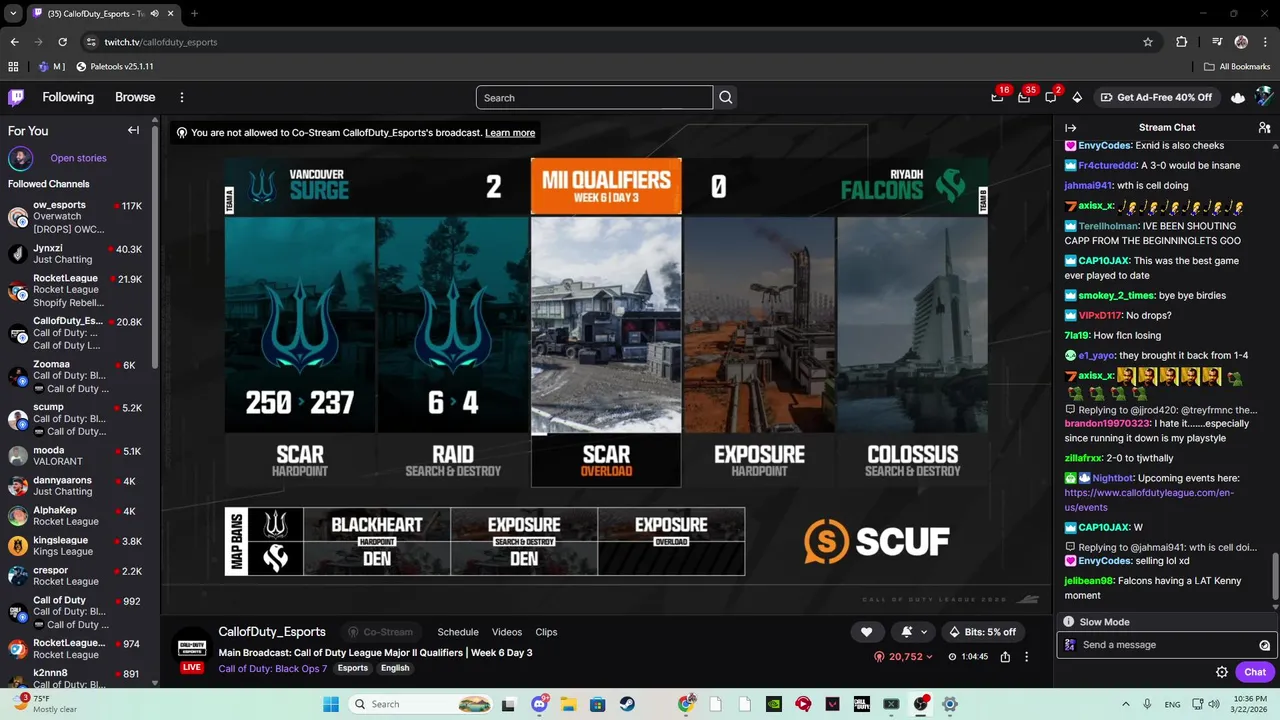The image size is (1280, 720).
Task: Show hidden system tray icons
Action: click(1126, 704)
